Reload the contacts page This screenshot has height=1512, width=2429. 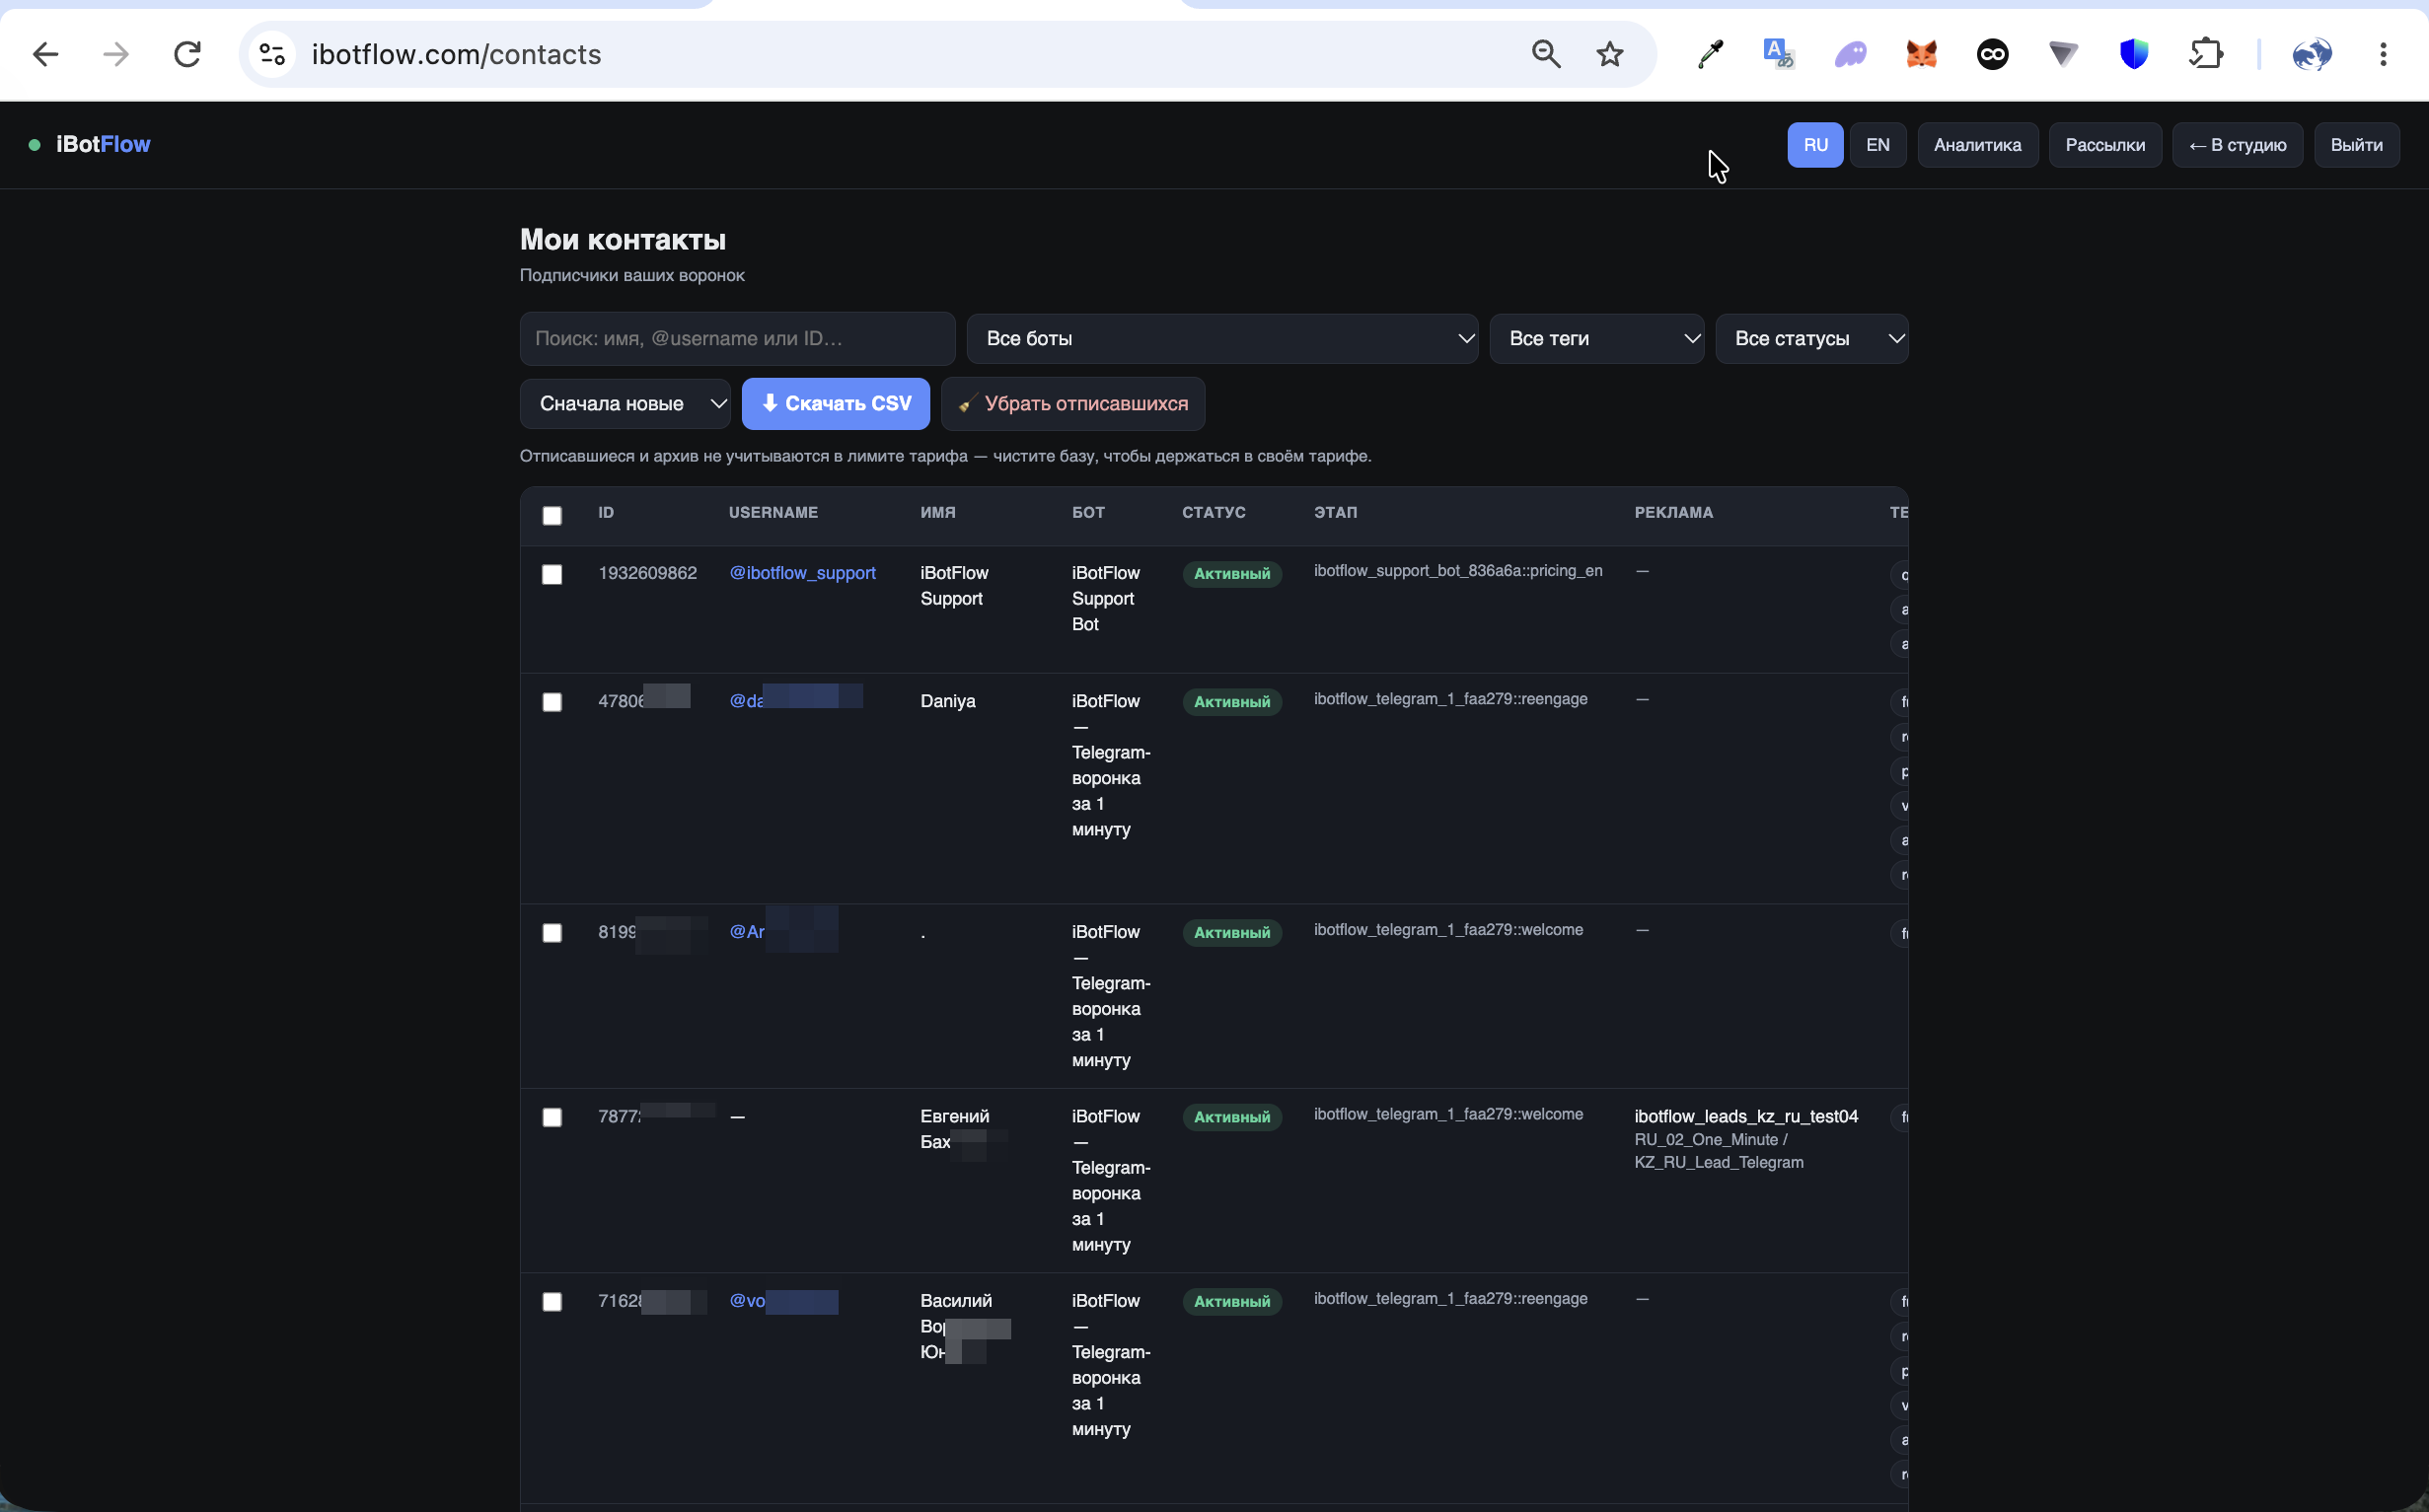tap(188, 54)
